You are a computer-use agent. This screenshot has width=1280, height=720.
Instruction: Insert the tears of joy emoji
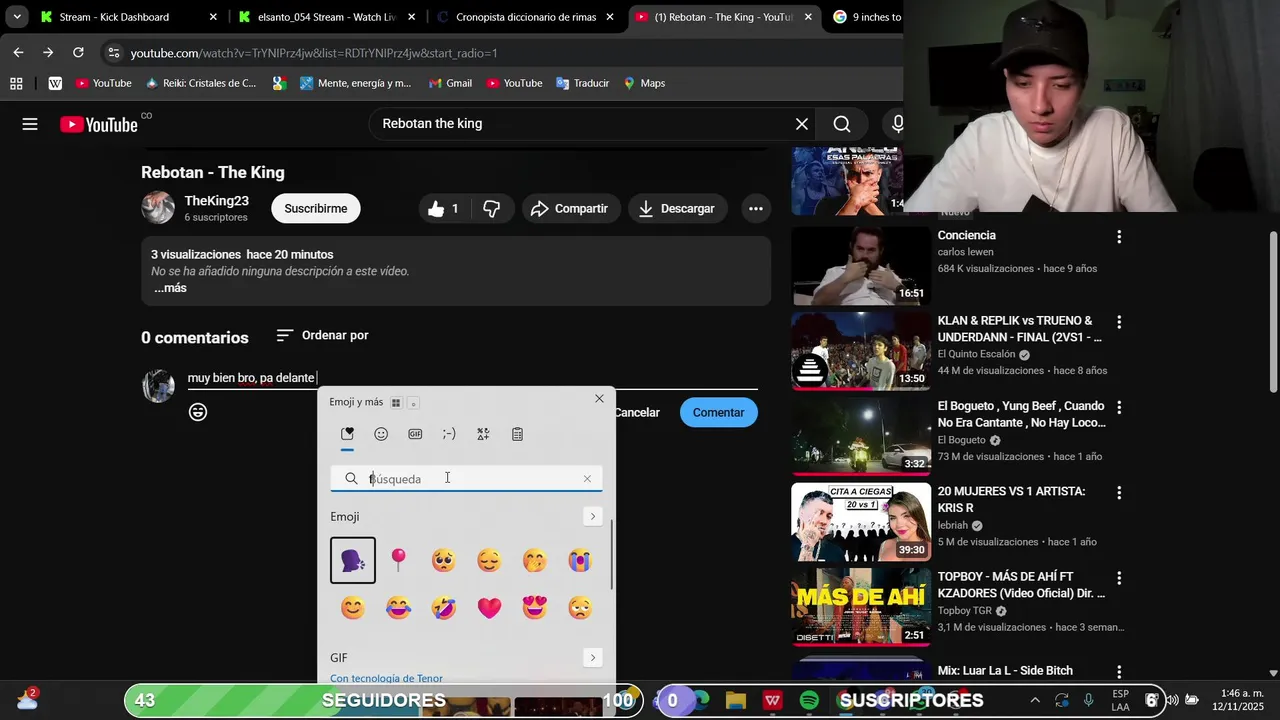[398, 607]
